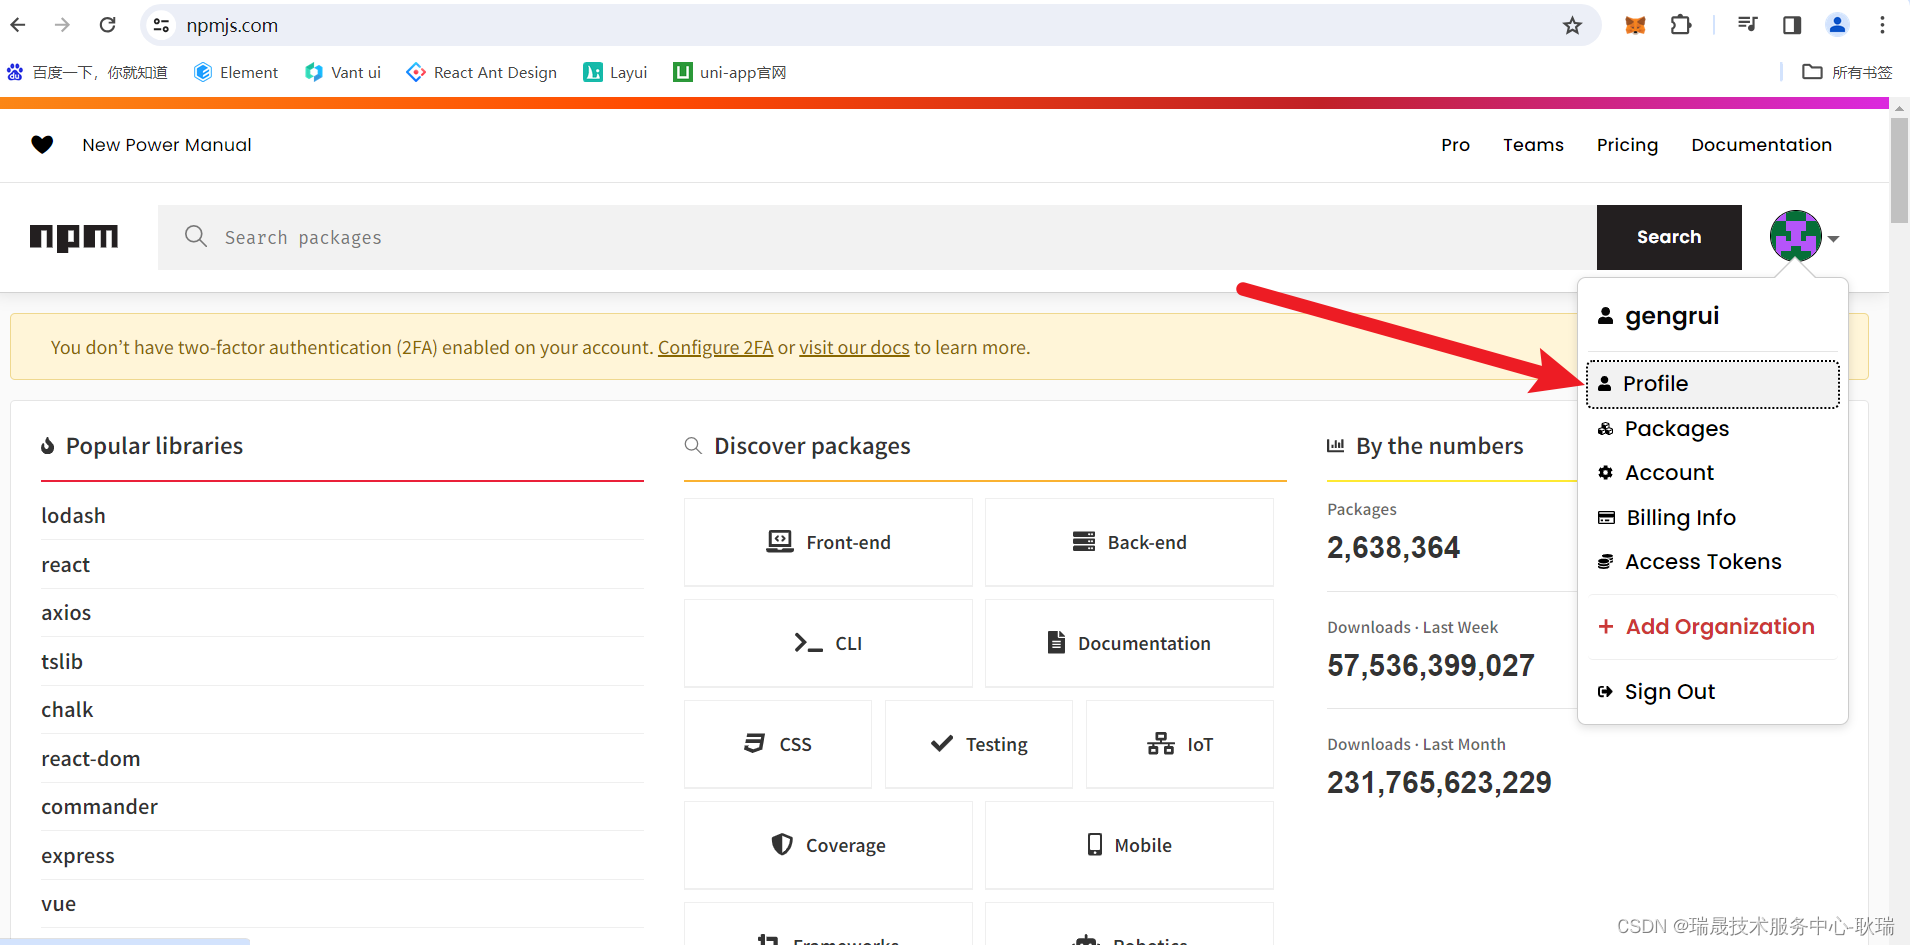Viewport: 1910px width, 945px height.
Task: Open the uni-app bookmark
Action: tap(730, 72)
